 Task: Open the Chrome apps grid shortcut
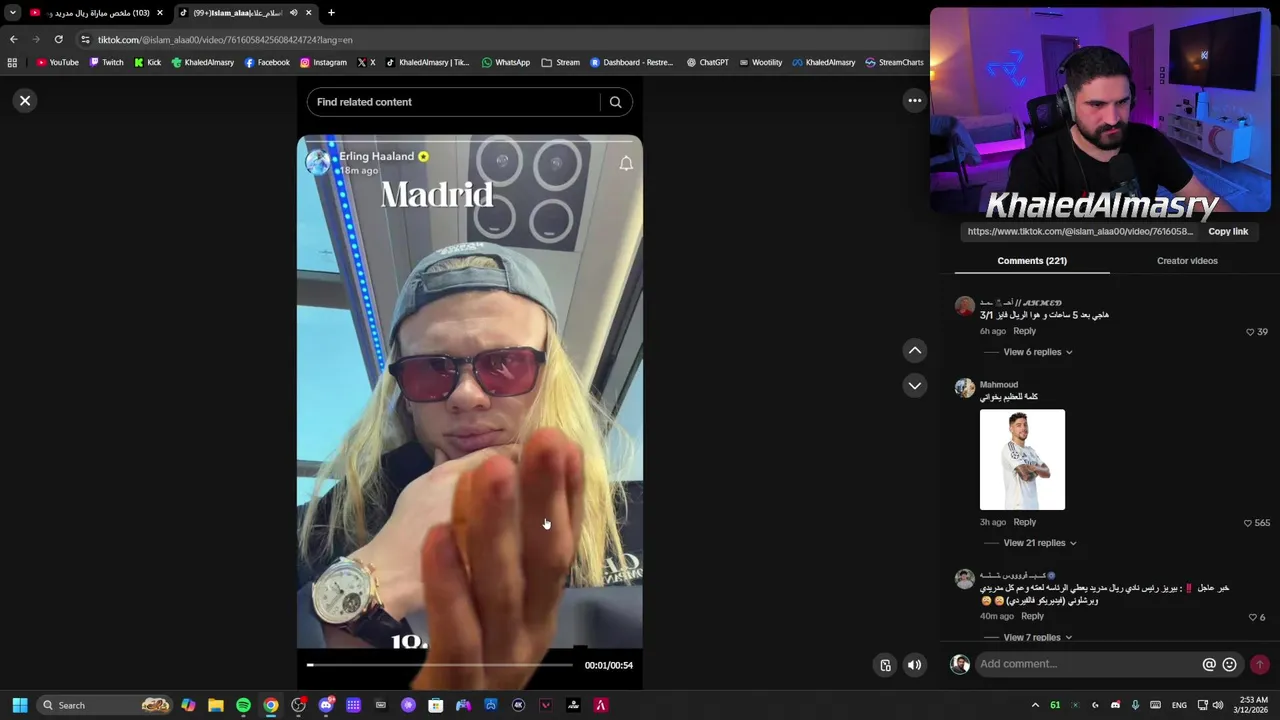12,63
